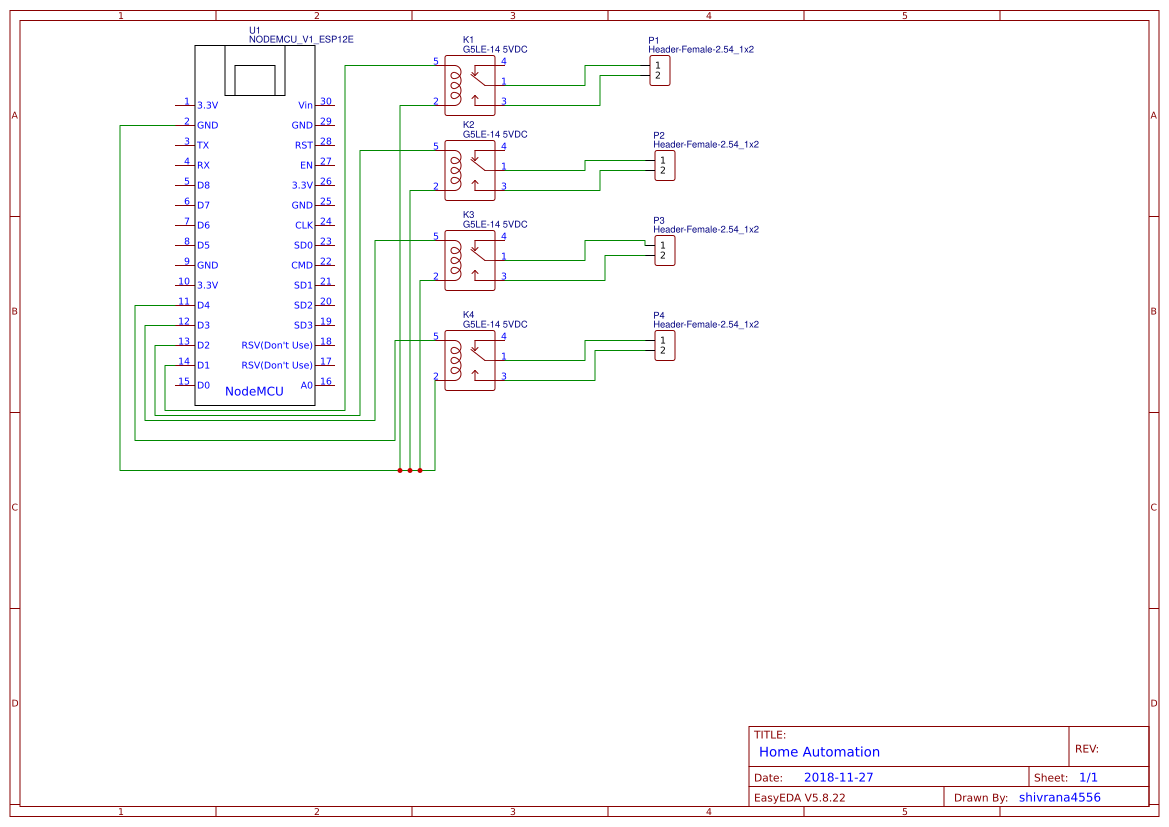Select the K2 G5LE-14 relay symbol
Viewport: 1169px width, 827px height.
pos(470,170)
